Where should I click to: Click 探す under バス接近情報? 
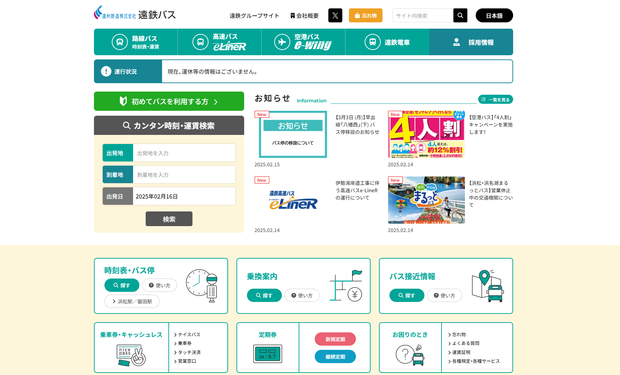click(406, 295)
